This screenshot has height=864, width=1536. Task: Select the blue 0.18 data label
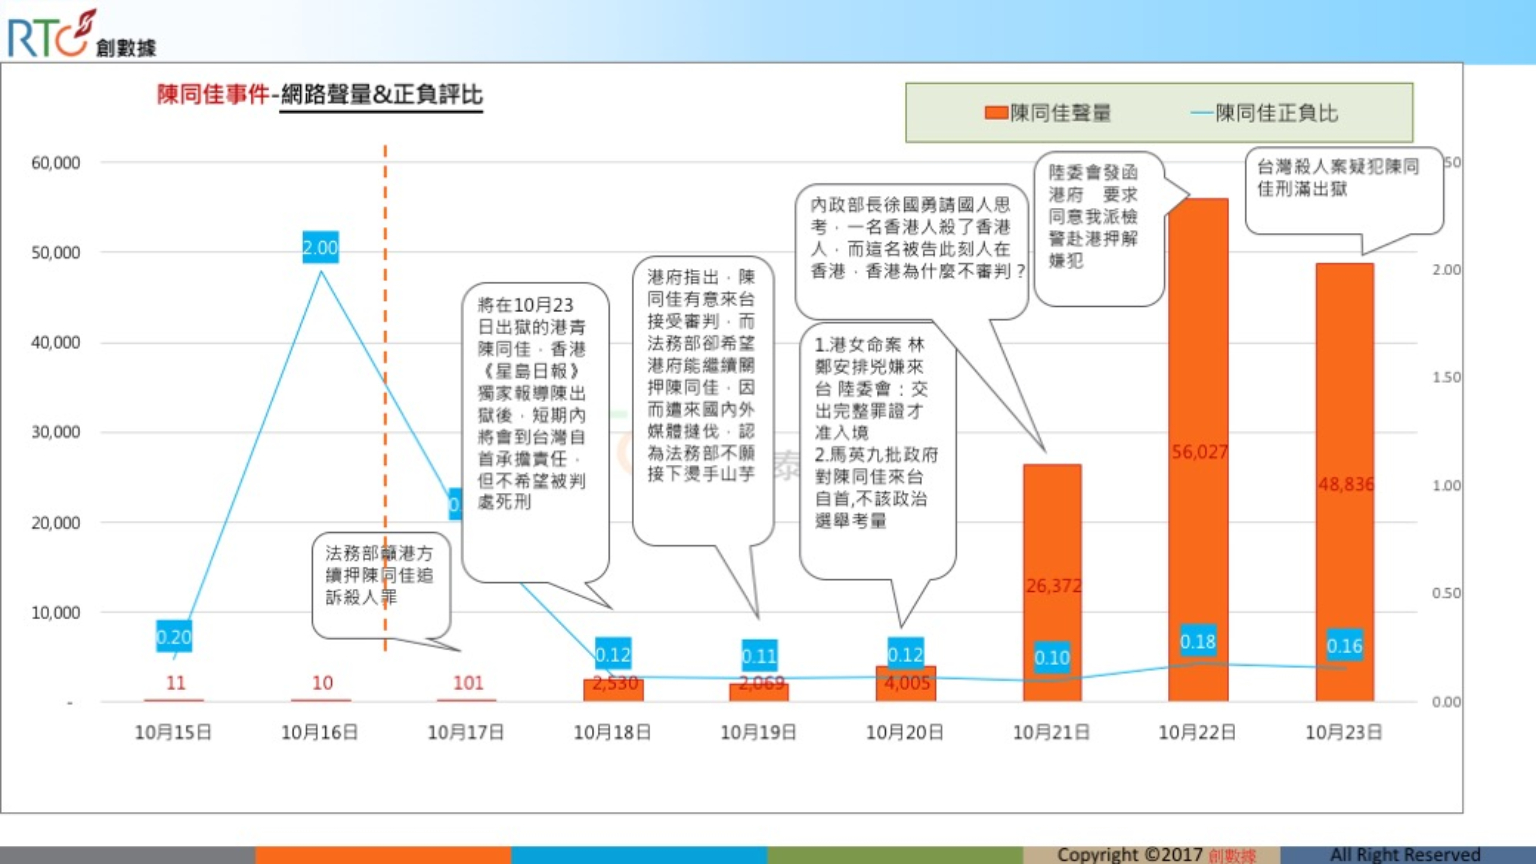click(x=1198, y=642)
